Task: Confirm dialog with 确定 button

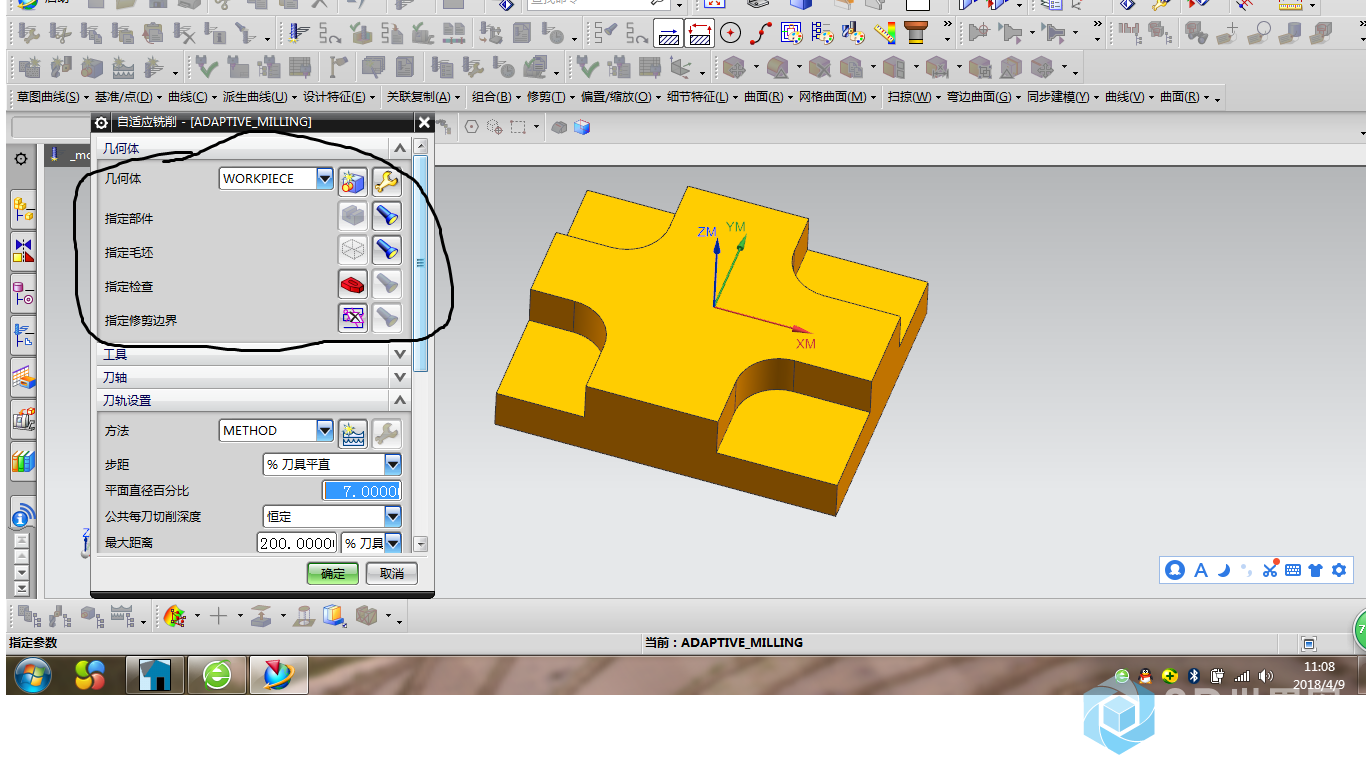Action: pos(332,573)
